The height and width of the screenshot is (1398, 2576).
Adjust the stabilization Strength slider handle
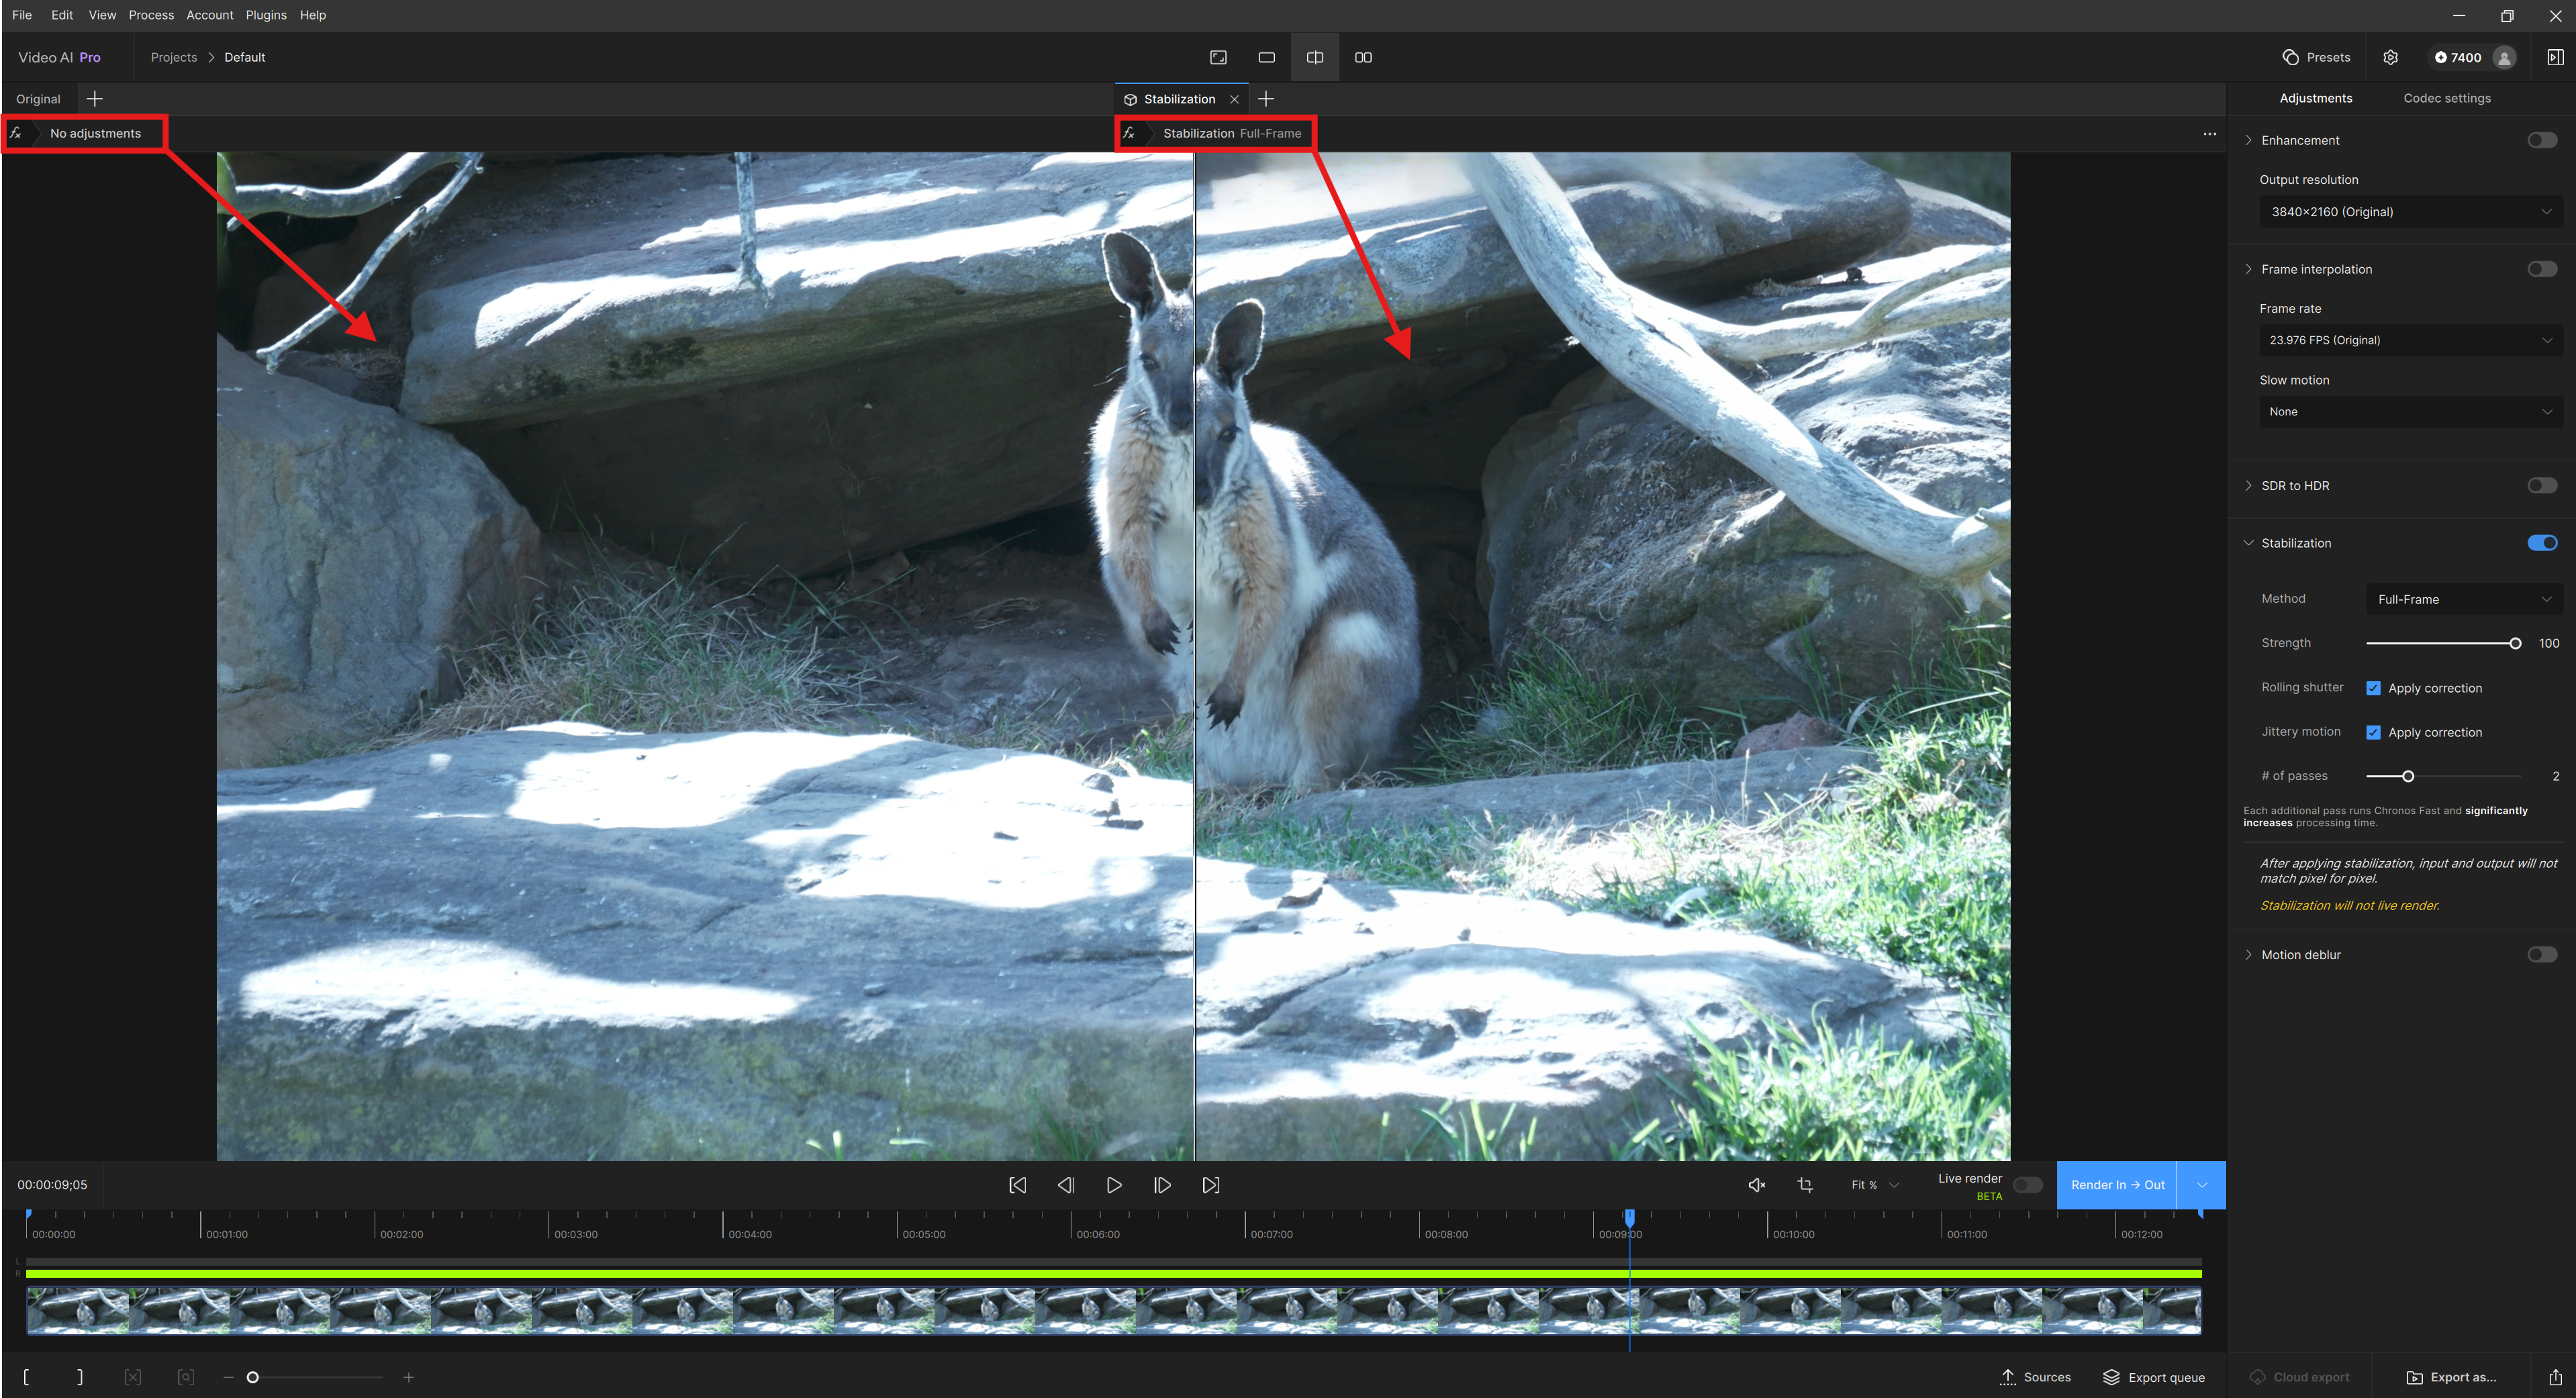pos(2515,643)
